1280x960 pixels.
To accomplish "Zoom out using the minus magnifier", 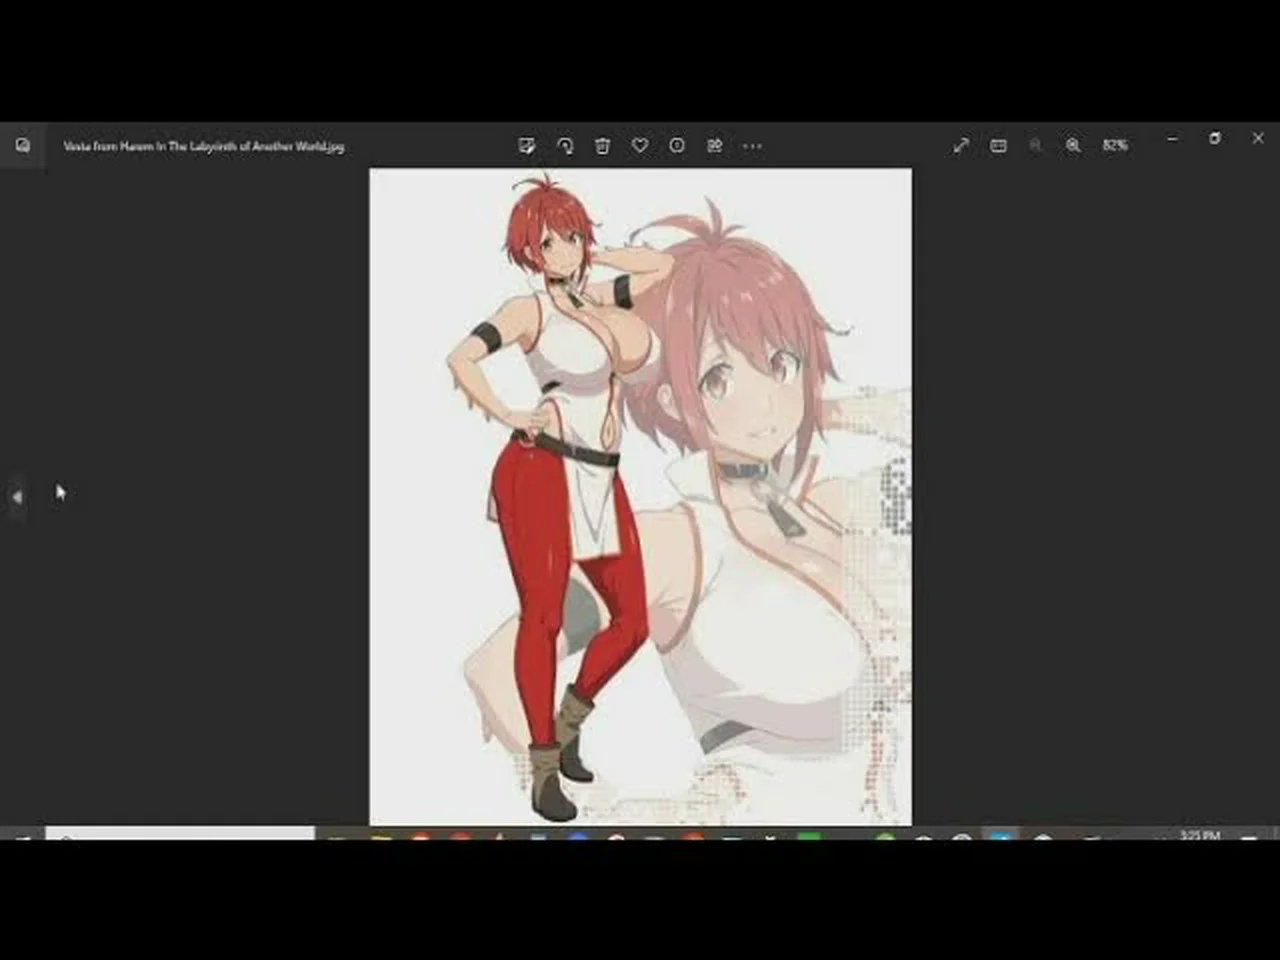I will click(1035, 146).
